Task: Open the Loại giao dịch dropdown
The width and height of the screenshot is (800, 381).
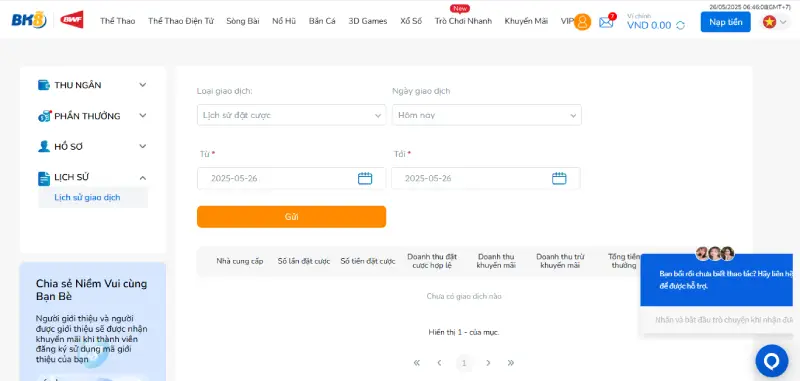Action: pyautogui.click(x=291, y=115)
